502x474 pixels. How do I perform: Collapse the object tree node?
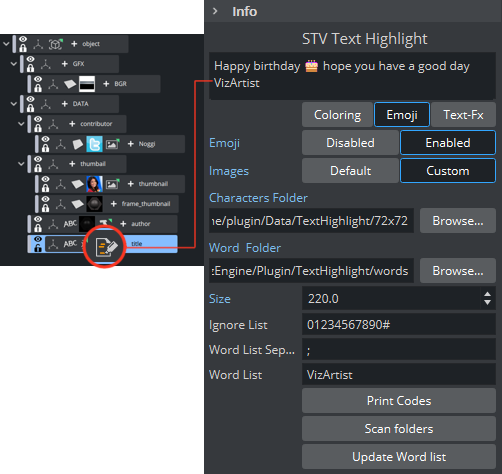point(6,44)
